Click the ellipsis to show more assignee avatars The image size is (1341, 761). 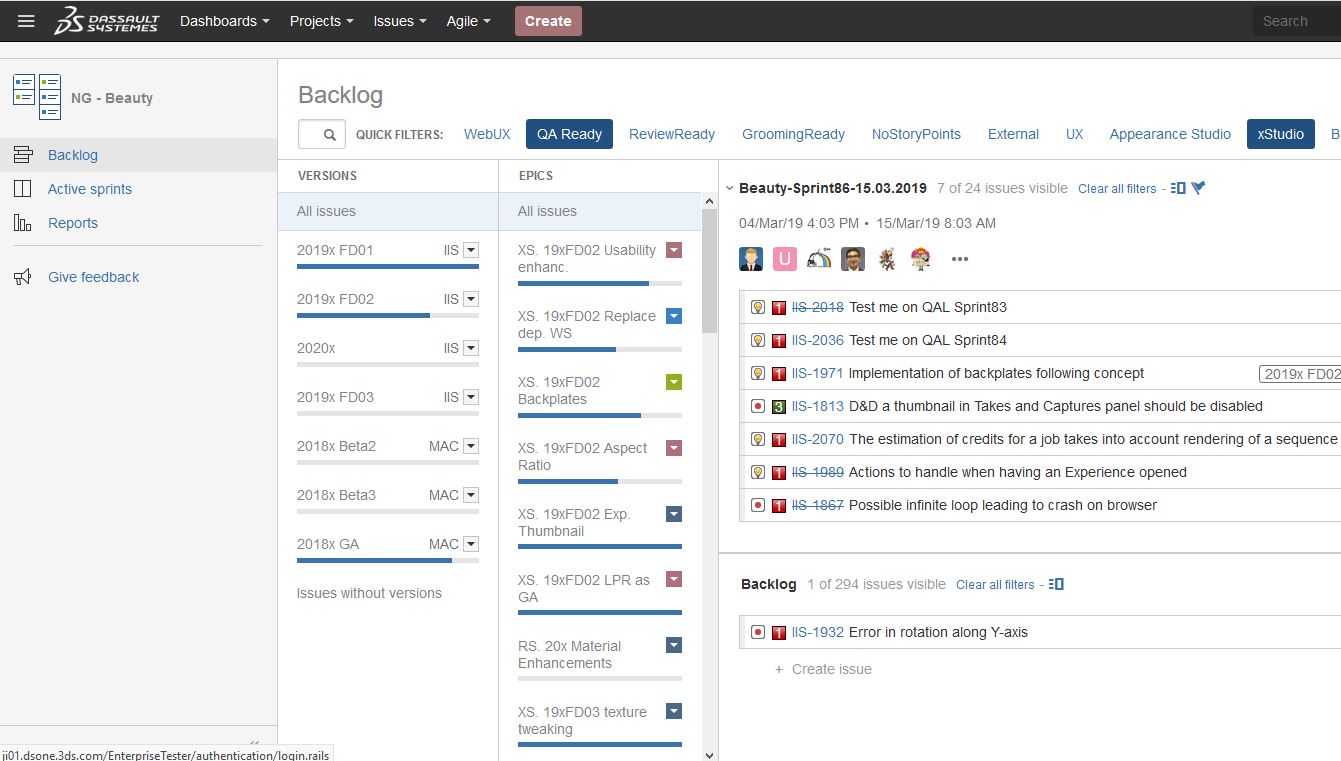pos(959,259)
